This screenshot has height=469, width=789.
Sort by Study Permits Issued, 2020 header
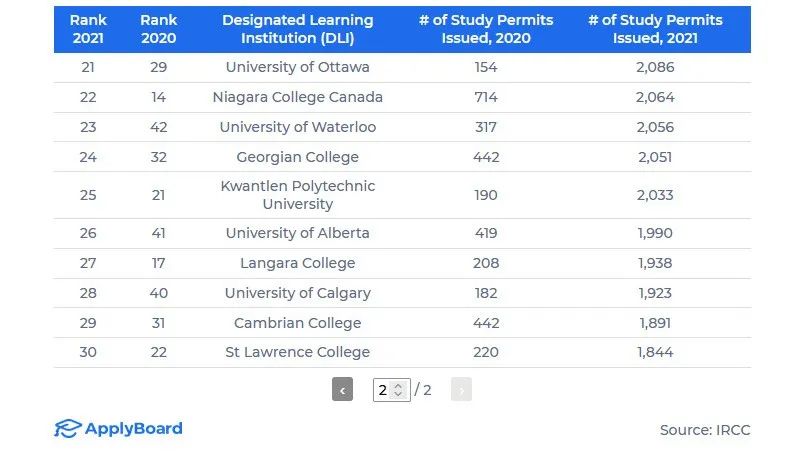point(486,29)
